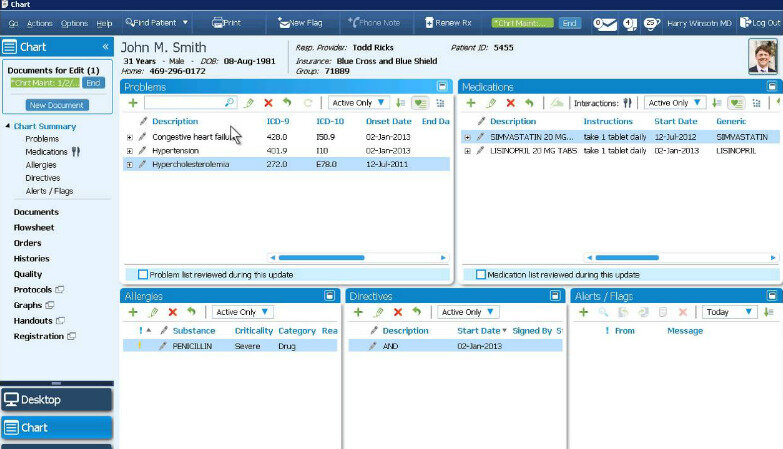Open the Active Only dropdown in Problems
Viewport: 783px width, 449px height.
click(361, 103)
